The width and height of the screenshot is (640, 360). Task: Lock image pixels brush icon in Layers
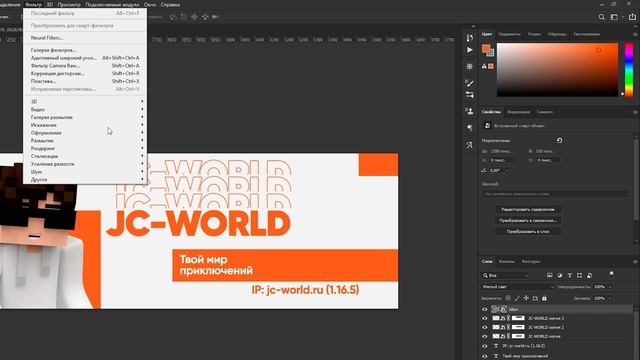(x=517, y=298)
